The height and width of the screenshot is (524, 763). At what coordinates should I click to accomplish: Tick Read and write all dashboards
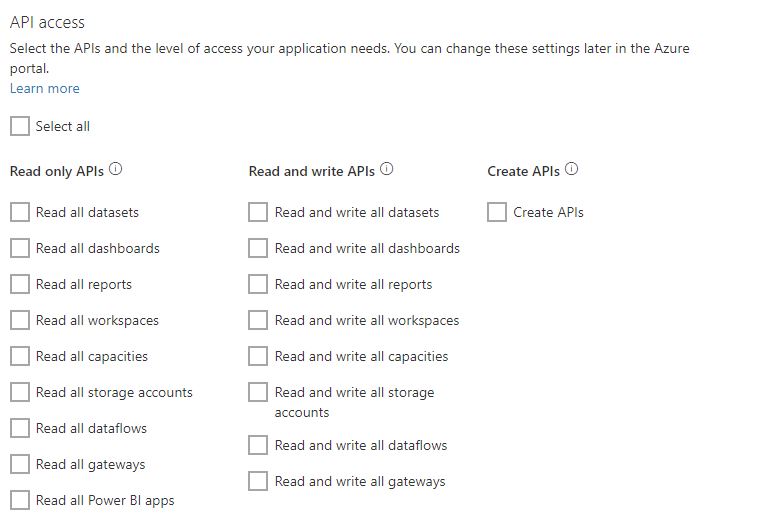pyautogui.click(x=258, y=248)
